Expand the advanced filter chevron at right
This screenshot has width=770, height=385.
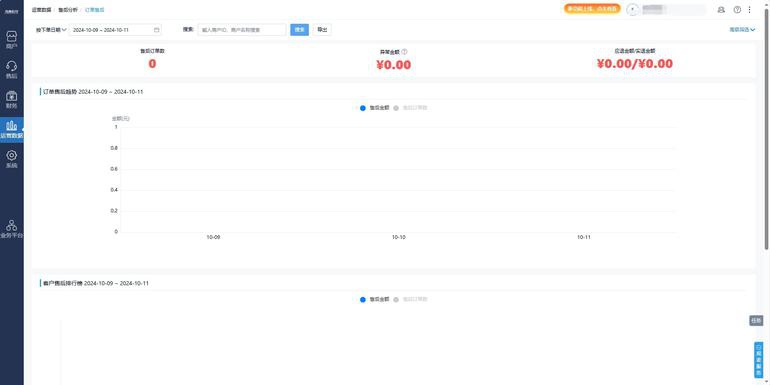click(x=742, y=30)
